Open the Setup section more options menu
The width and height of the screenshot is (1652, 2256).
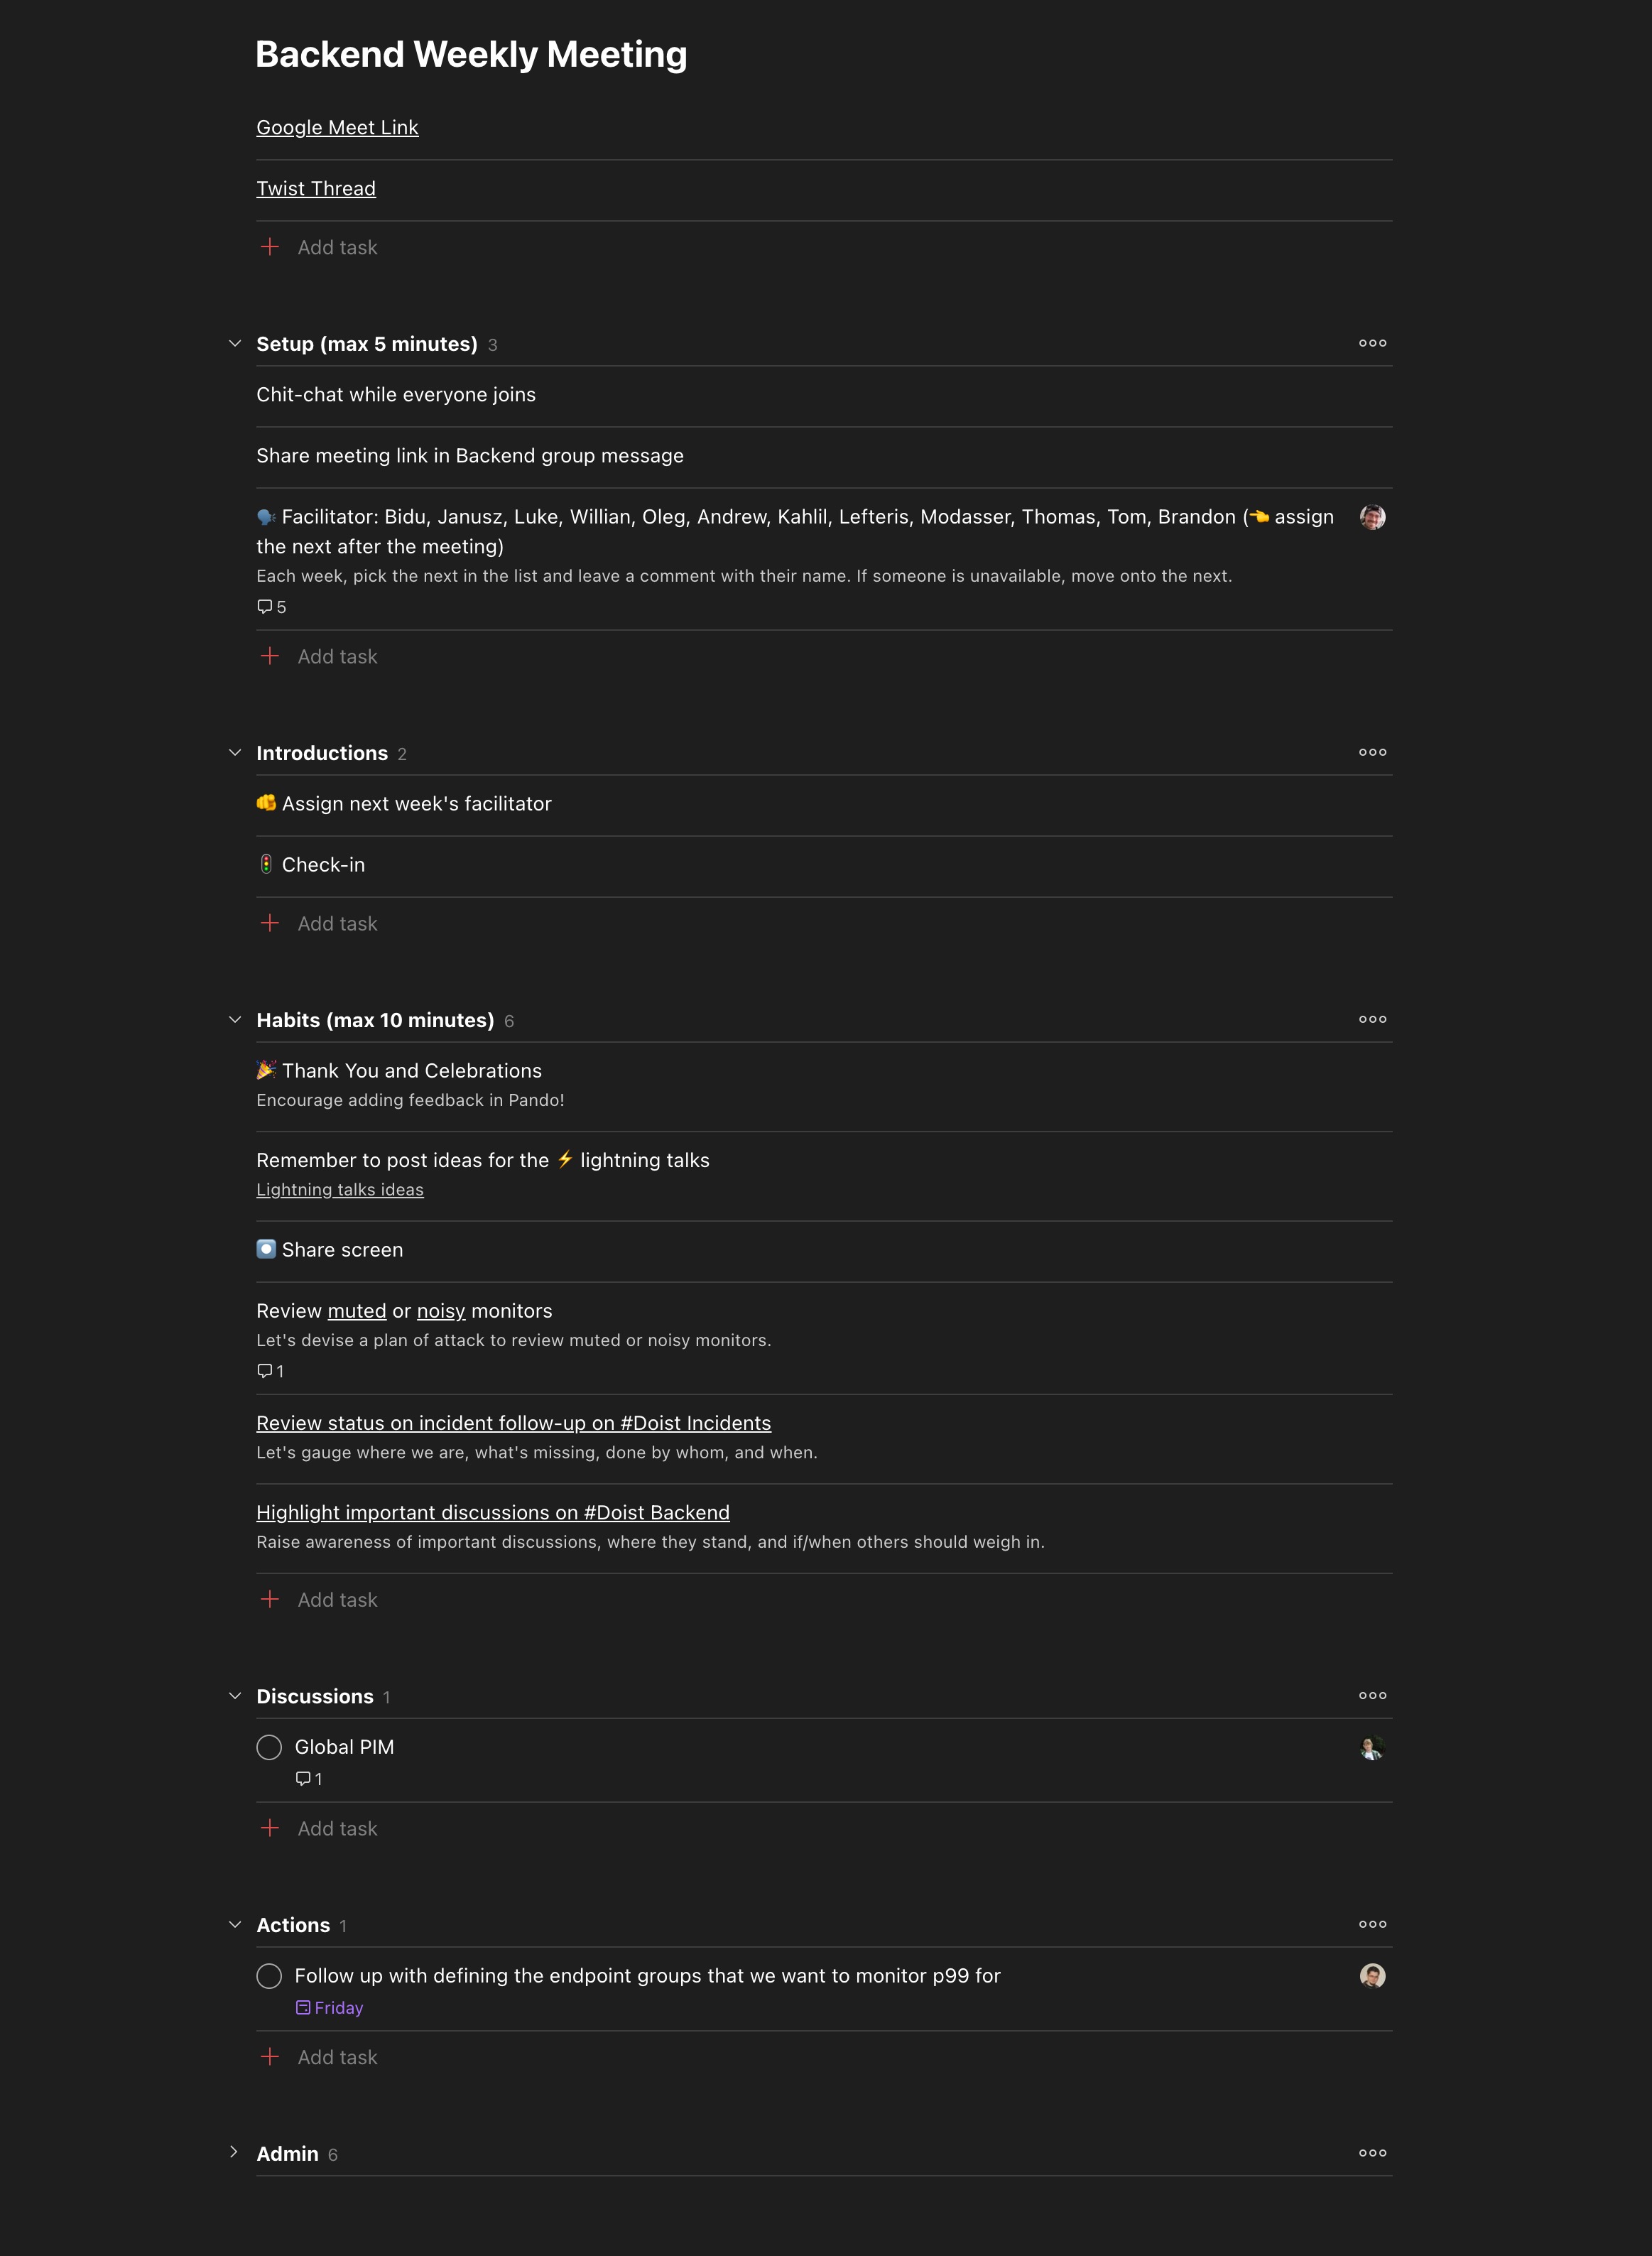pos(1372,343)
